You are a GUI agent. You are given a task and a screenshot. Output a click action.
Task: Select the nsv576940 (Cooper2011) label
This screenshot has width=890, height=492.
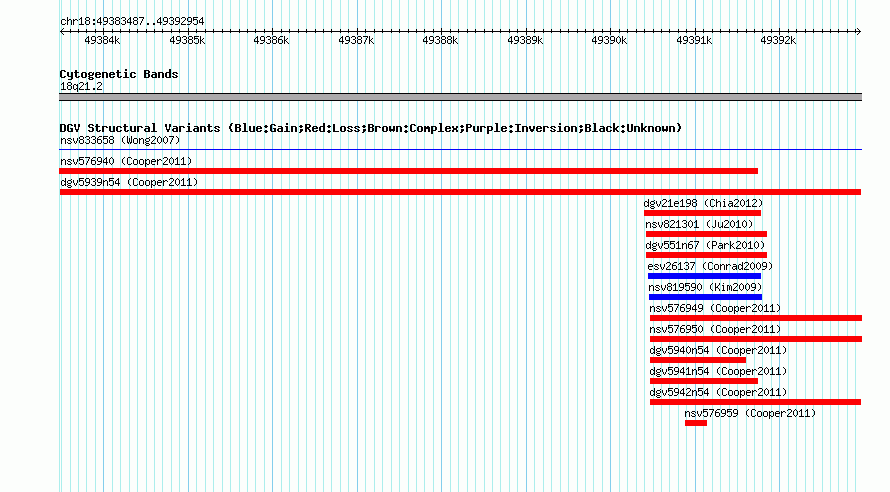pos(126,161)
